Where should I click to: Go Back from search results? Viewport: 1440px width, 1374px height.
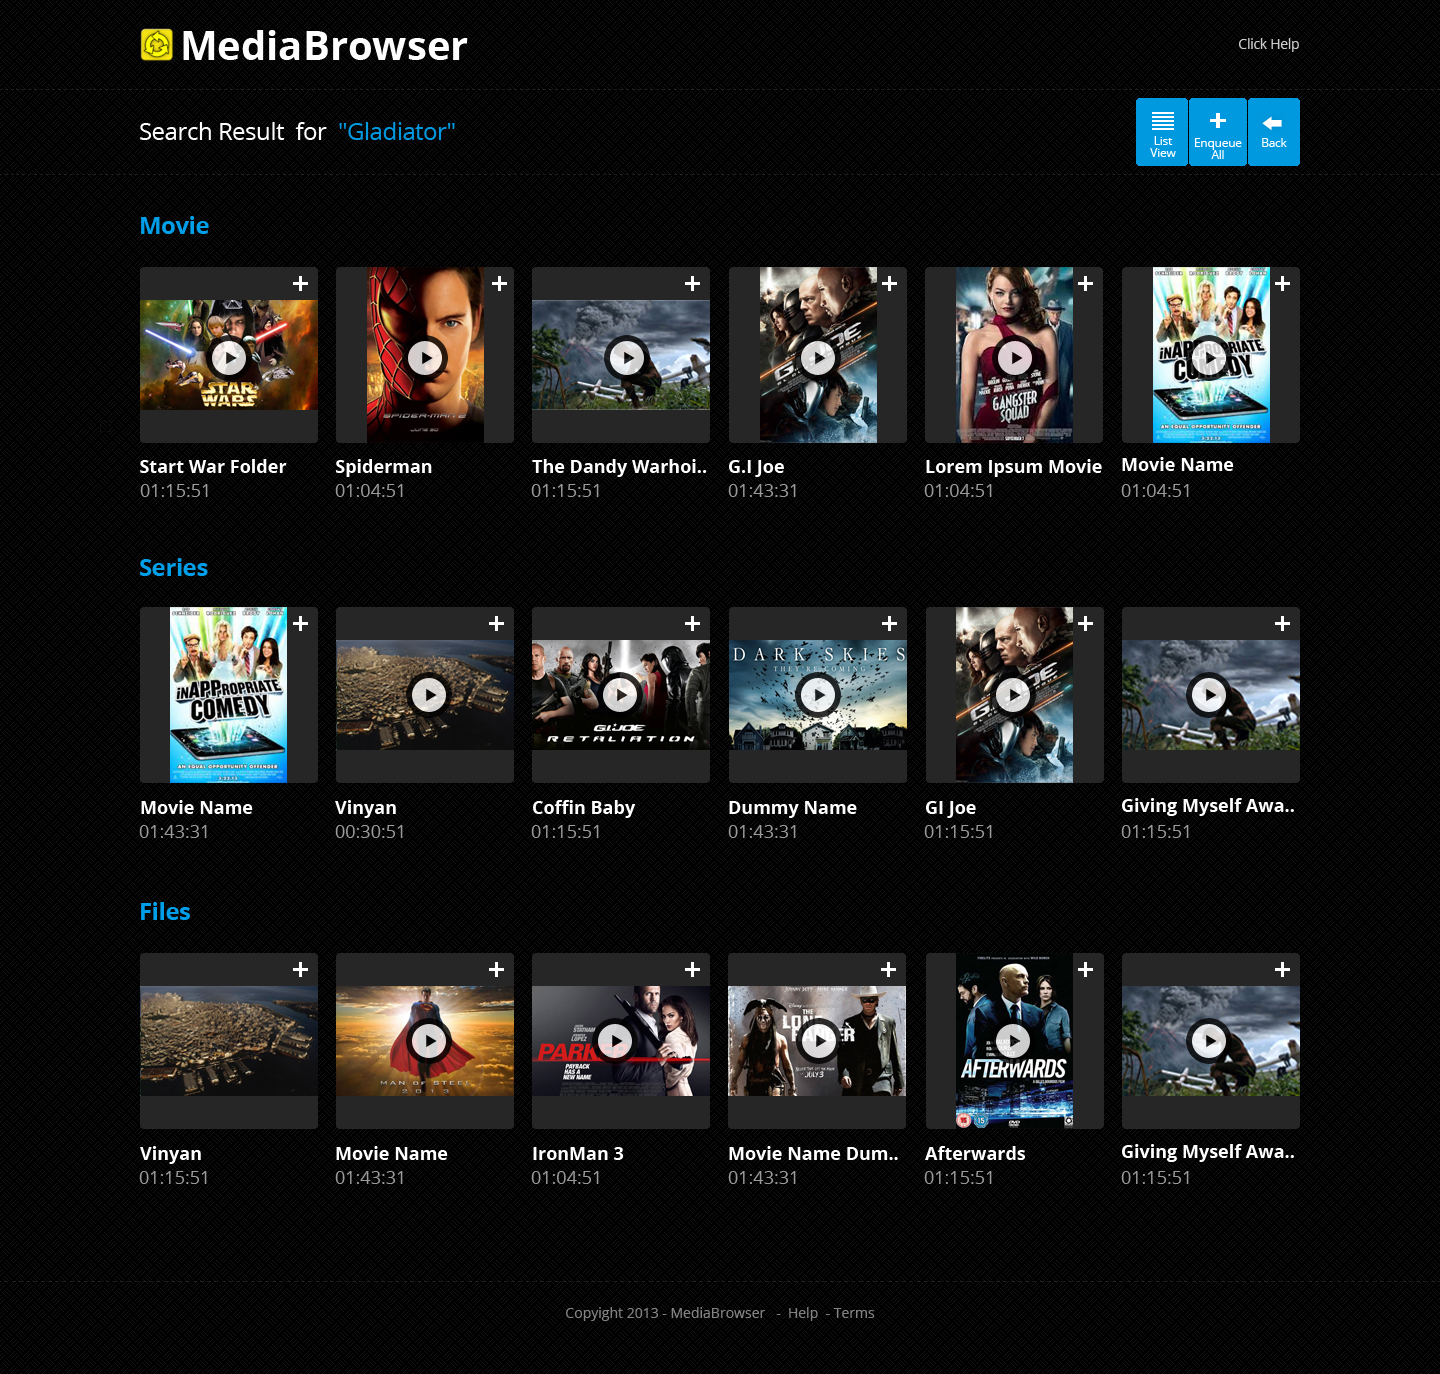coord(1274,132)
